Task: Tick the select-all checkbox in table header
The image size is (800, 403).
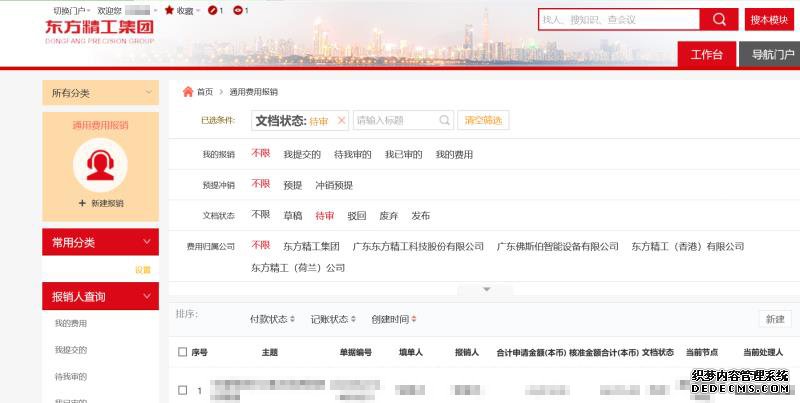Action: [x=183, y=352]
